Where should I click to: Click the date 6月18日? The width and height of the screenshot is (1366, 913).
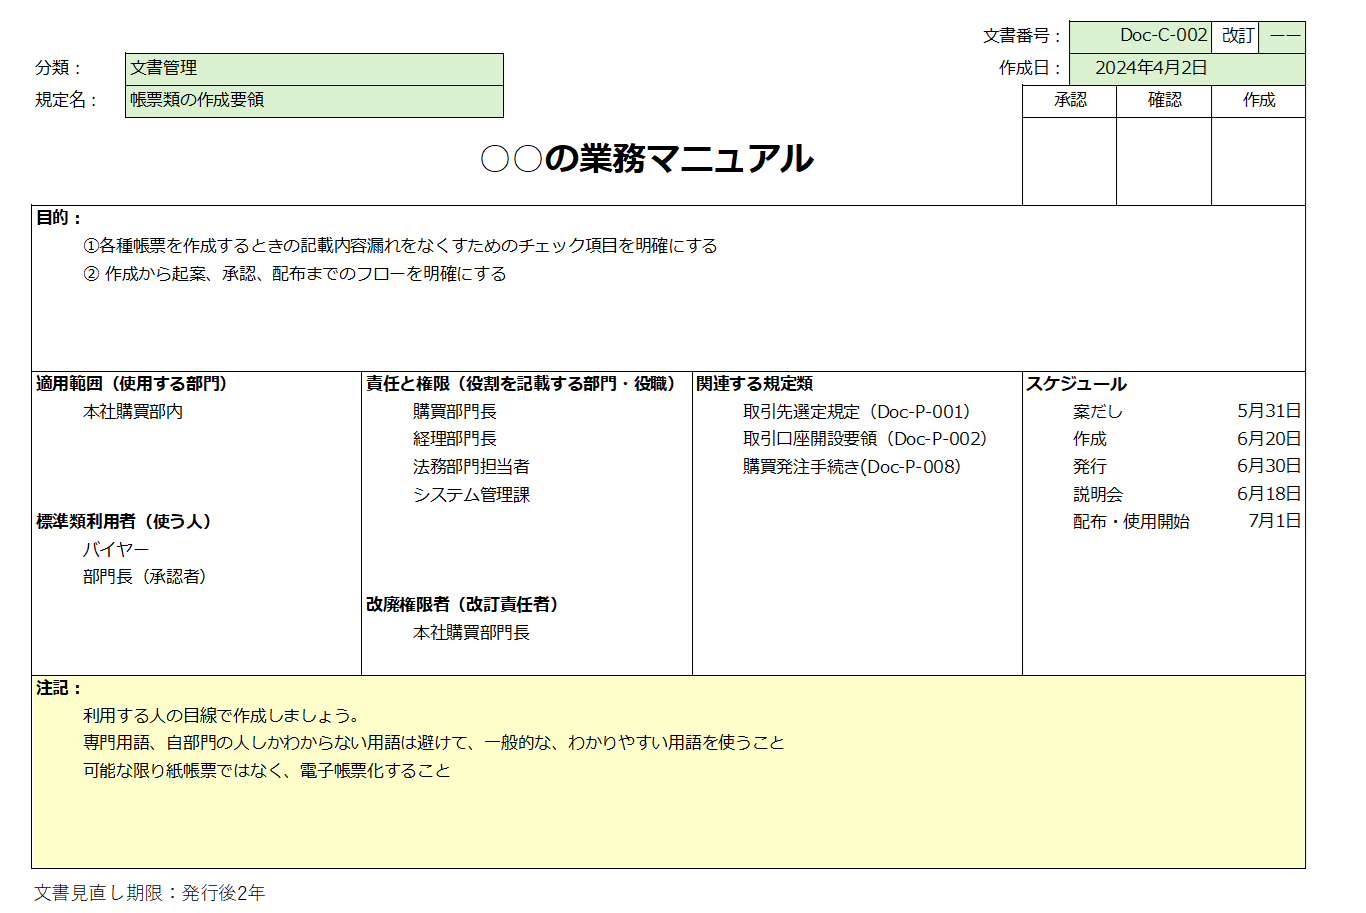click(x=1269, y=494)
